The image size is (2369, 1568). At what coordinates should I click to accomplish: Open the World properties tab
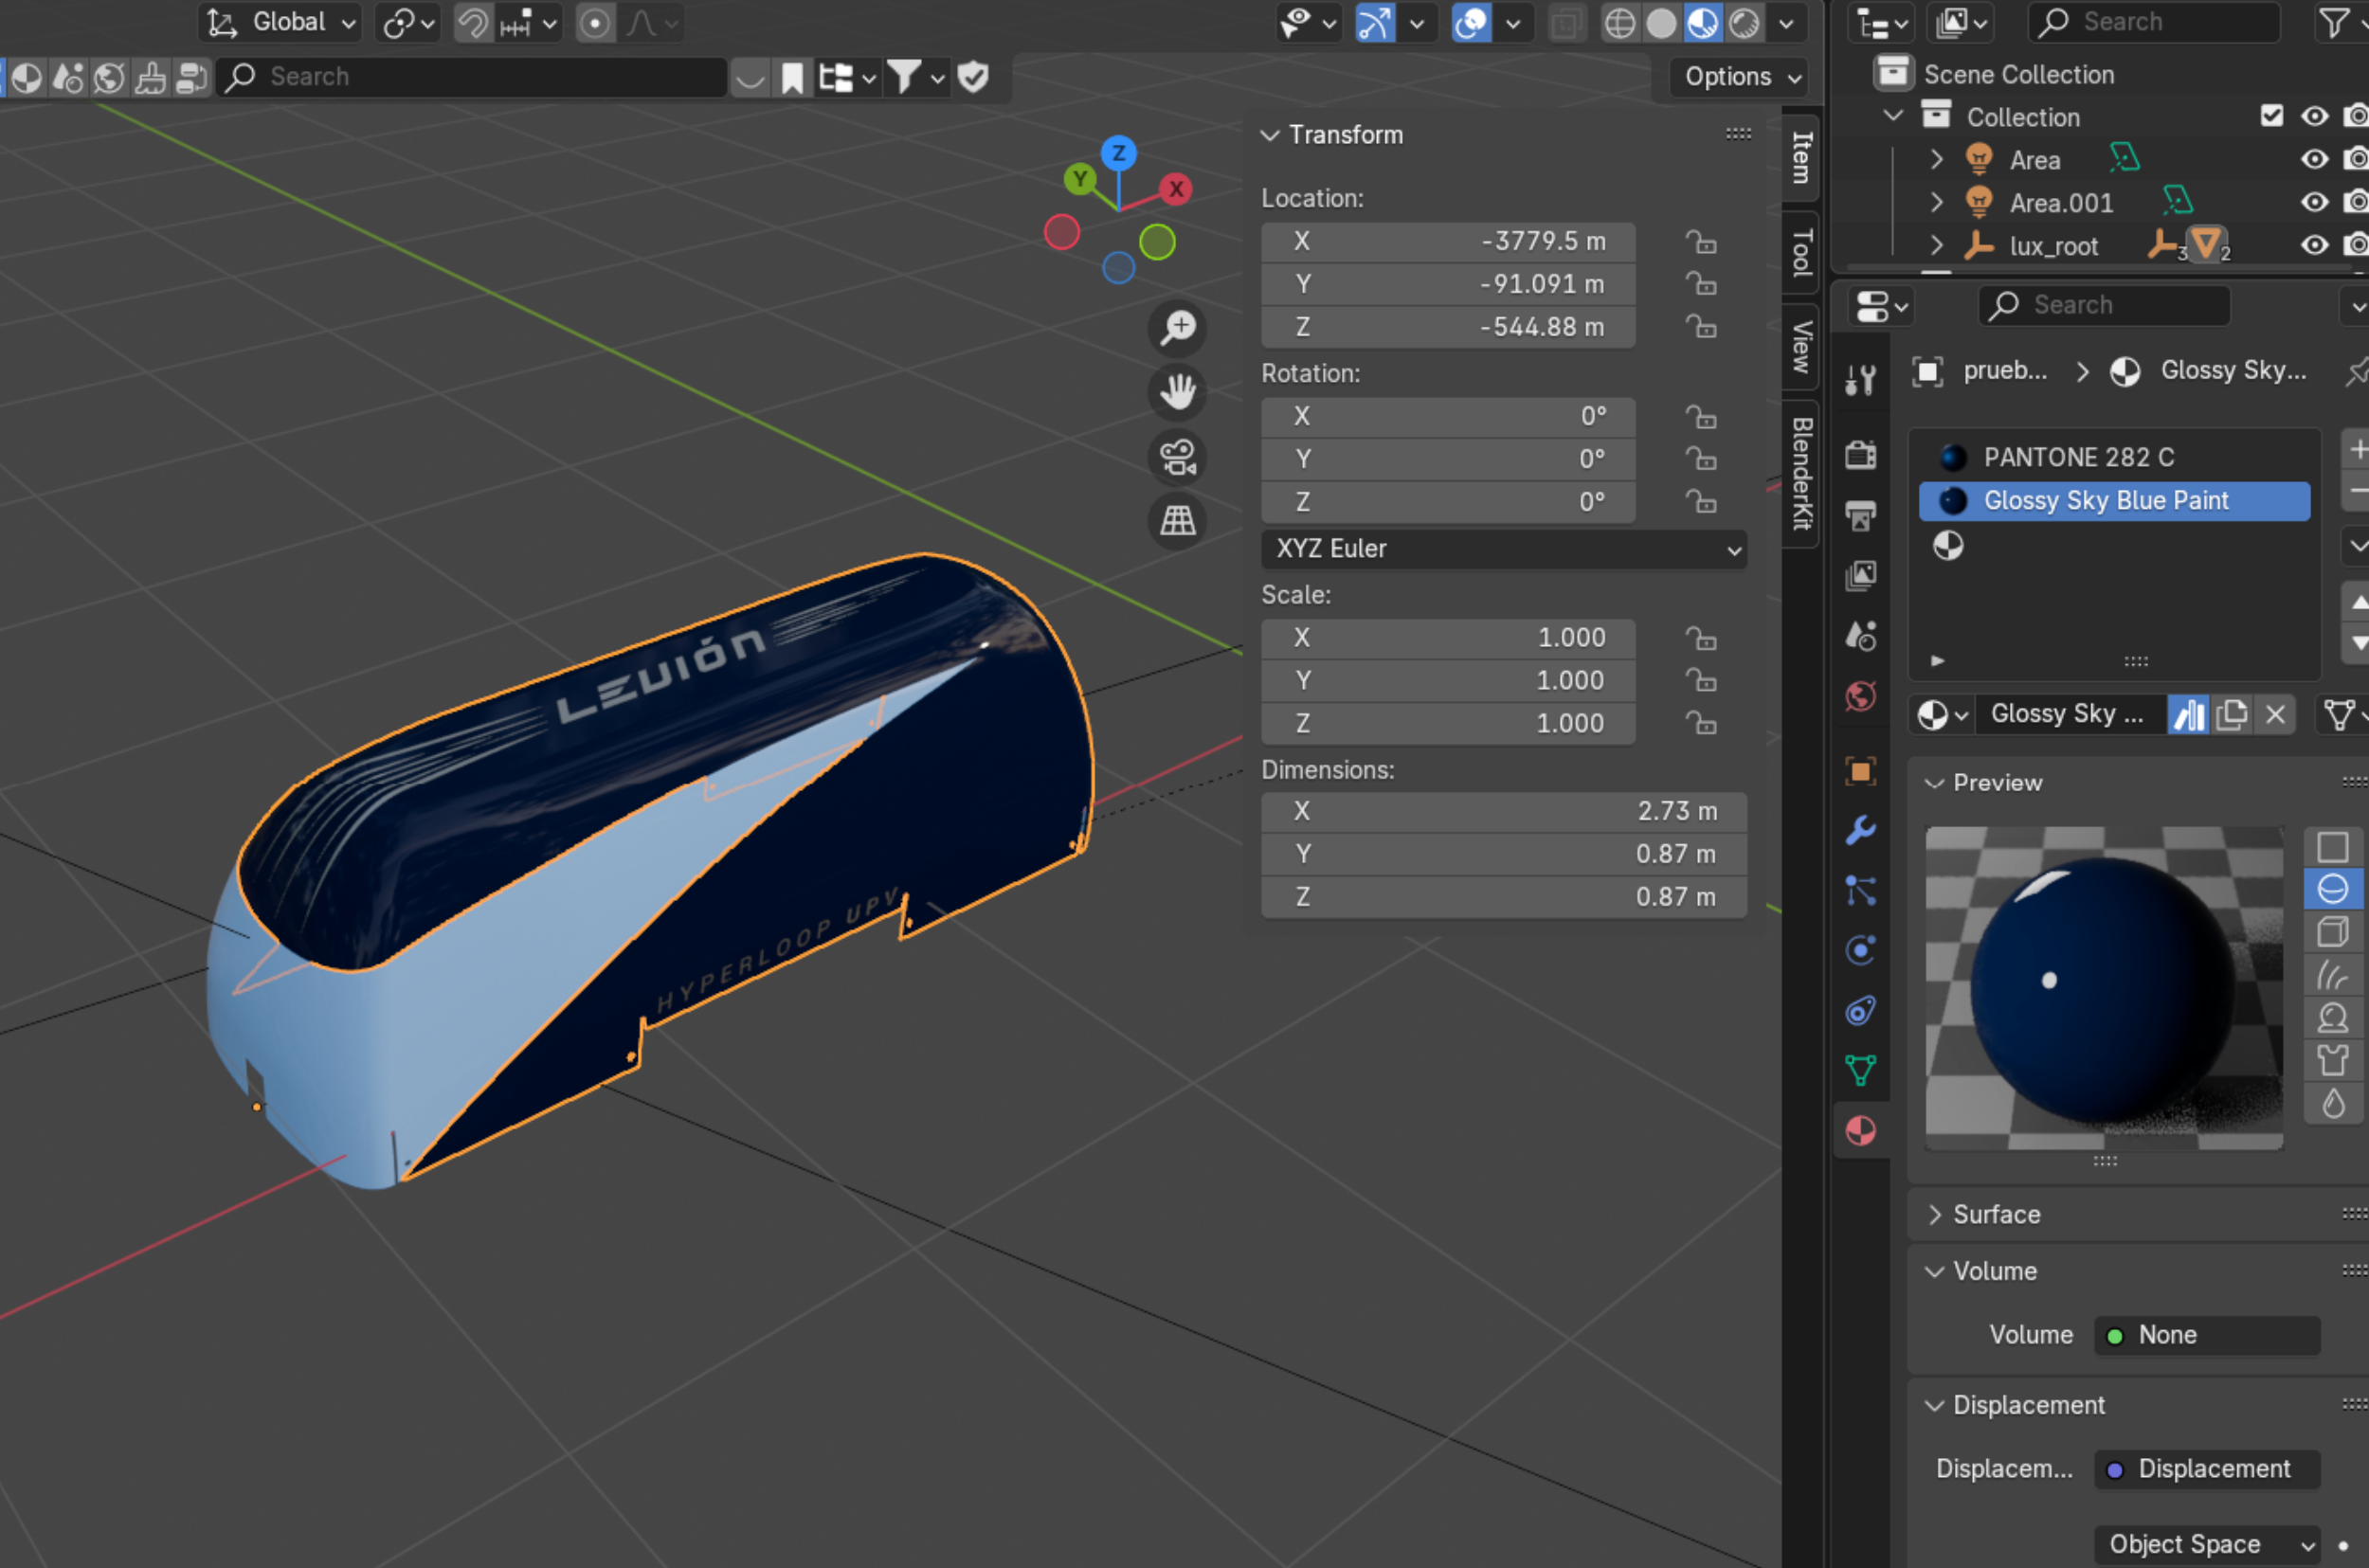coord(1860,696)
